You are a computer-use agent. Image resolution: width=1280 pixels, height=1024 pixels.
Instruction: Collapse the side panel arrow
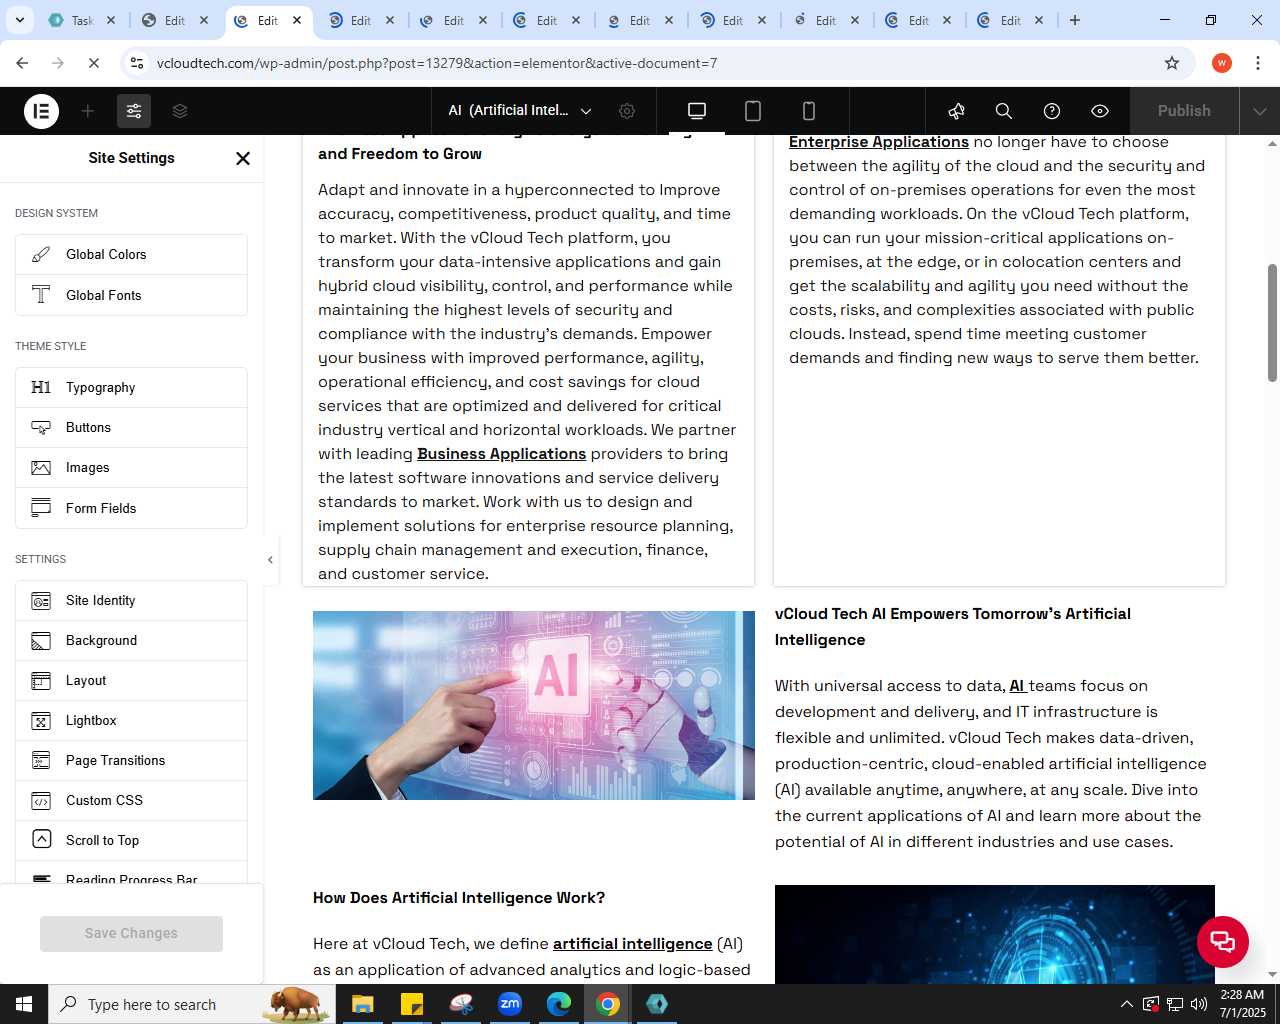pyautogui.click(x=270, y=560)
